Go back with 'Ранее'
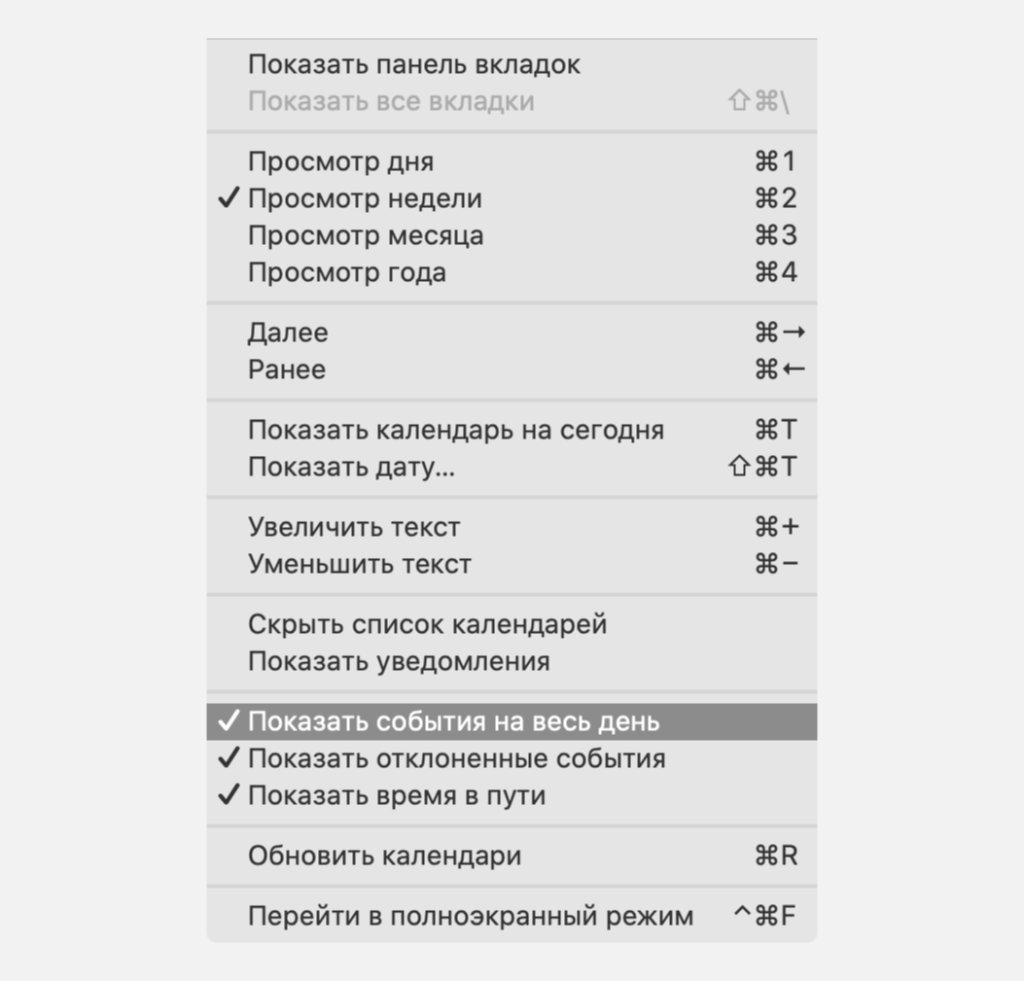The width and height of the screenshot is (1024, 981). click(287, 370)
